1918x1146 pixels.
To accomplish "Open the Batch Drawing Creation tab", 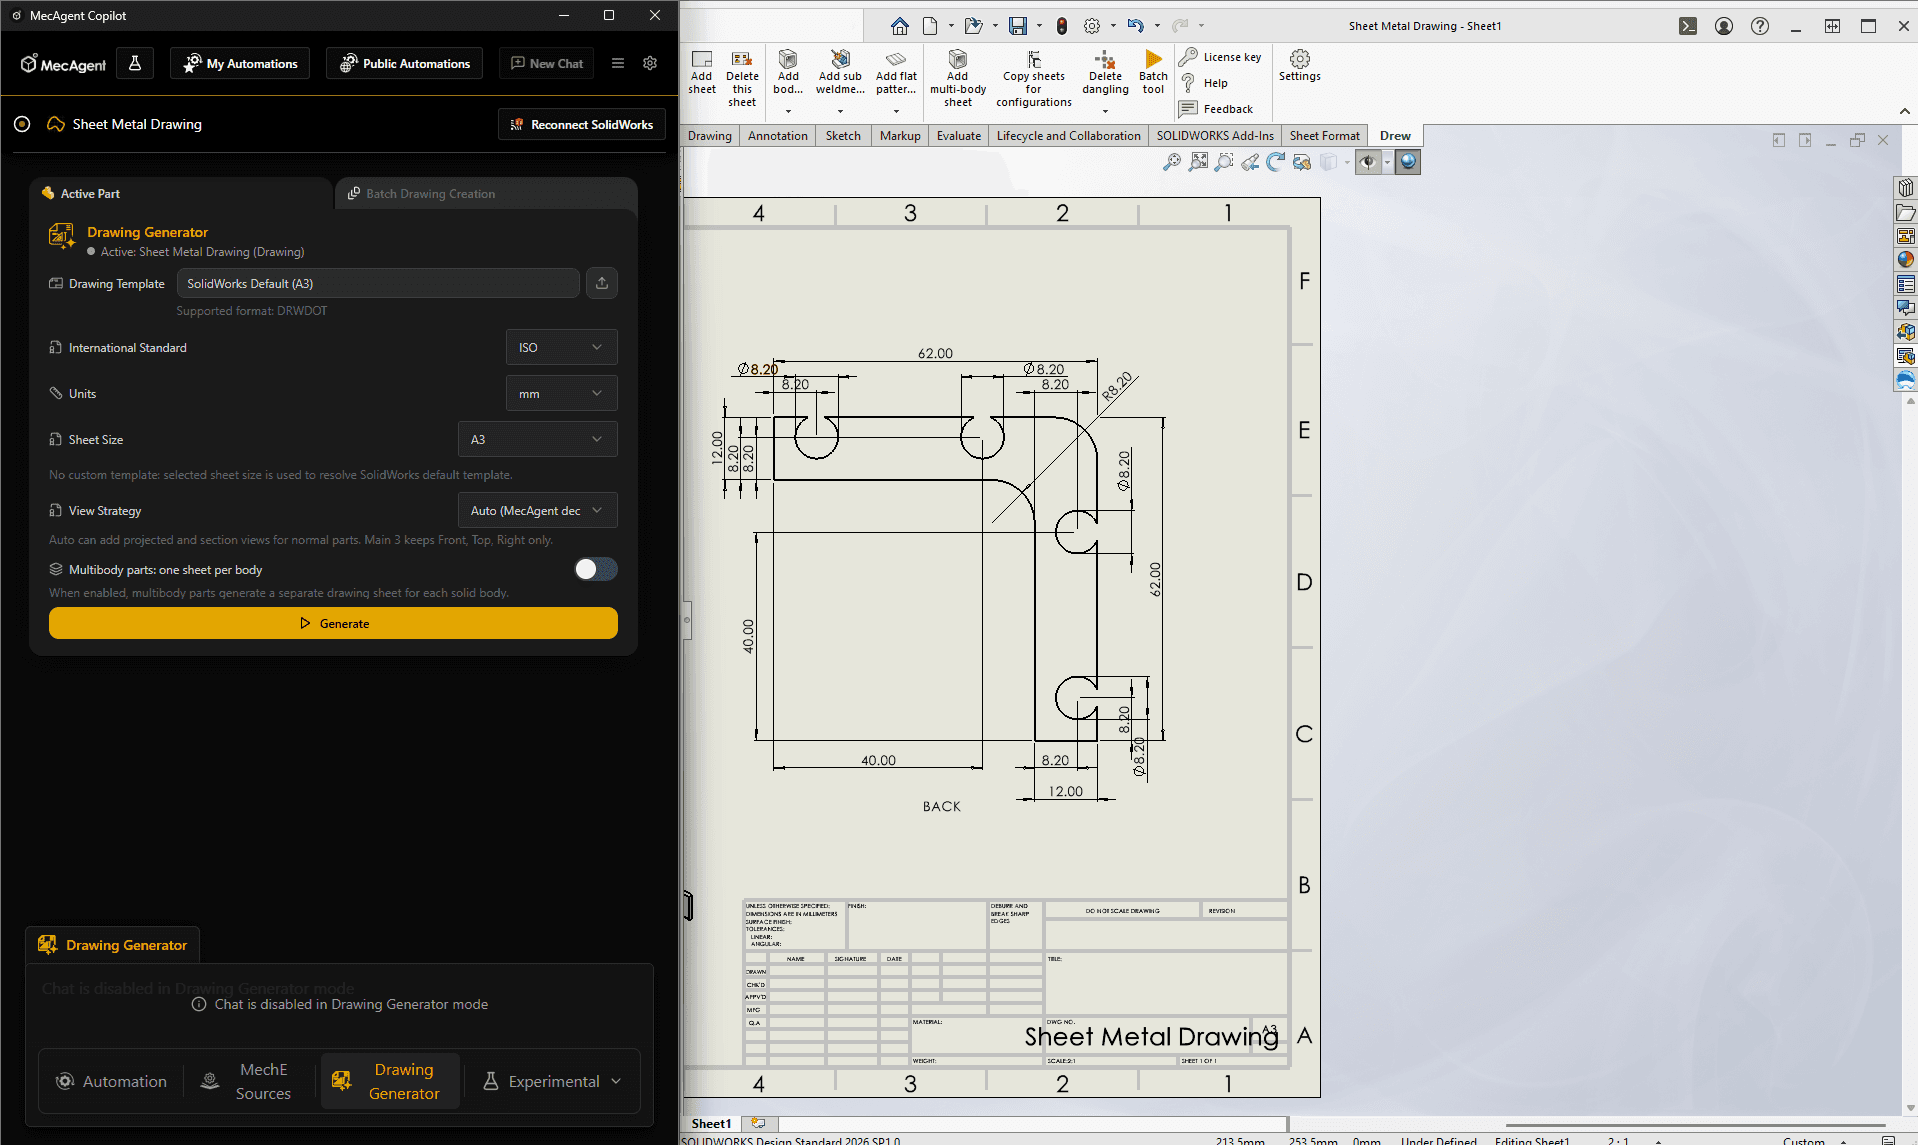I will (430, 194).
